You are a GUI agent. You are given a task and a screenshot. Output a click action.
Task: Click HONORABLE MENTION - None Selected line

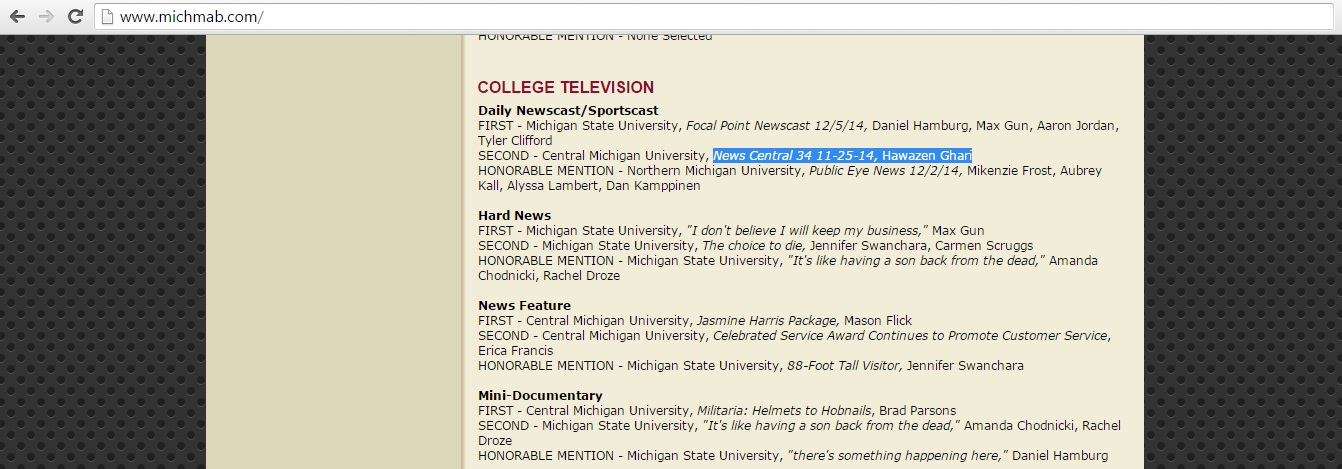click(x=595, y=37)
